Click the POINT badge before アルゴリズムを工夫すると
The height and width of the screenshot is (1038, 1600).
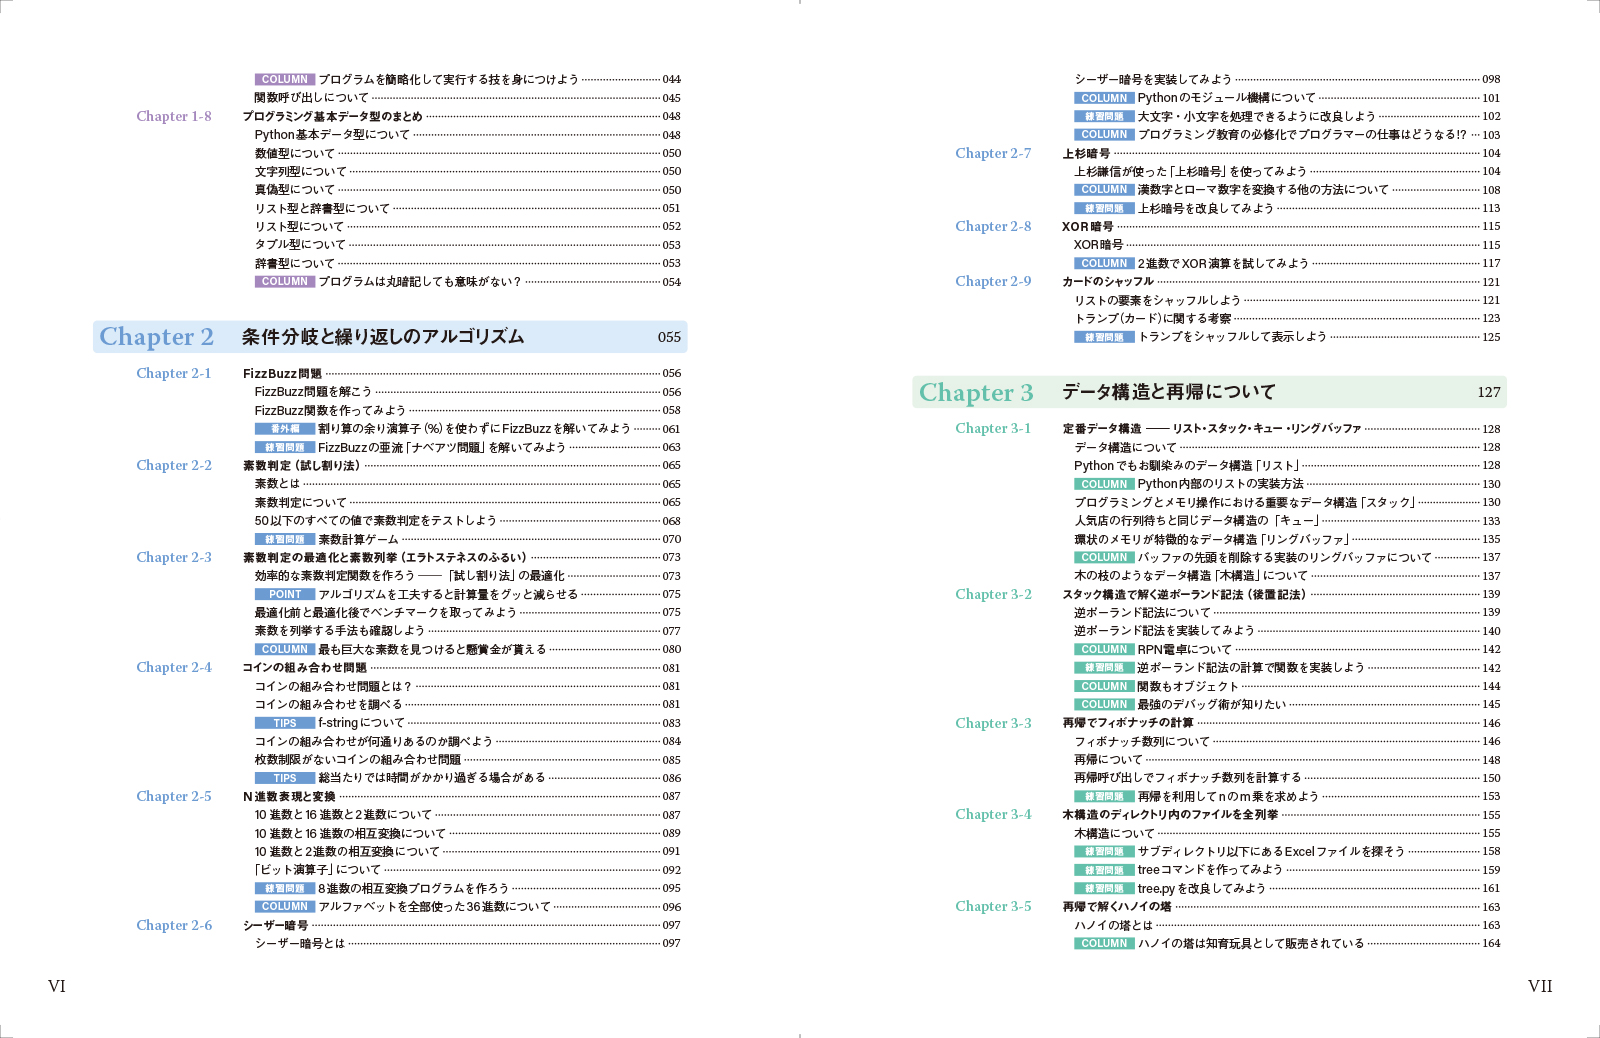click(285, 594)
